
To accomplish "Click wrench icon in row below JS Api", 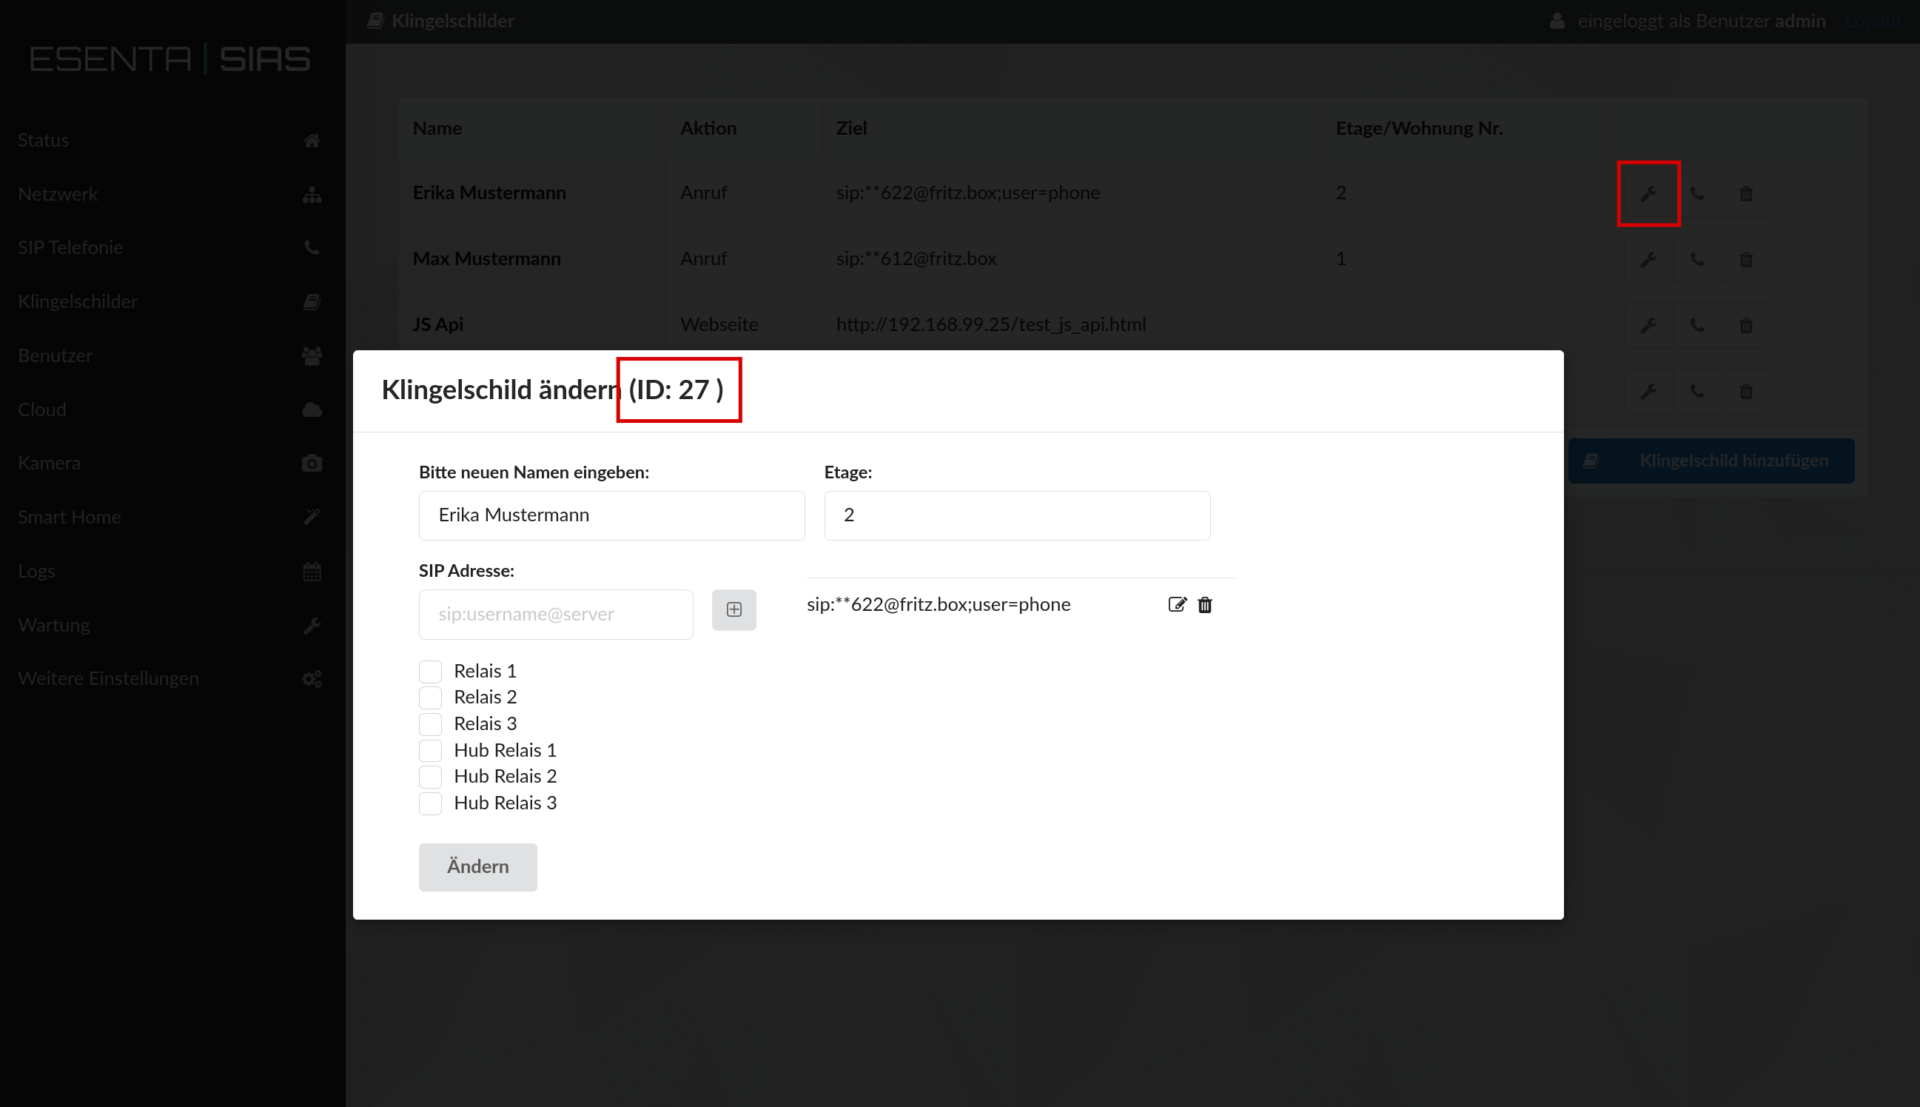I will [1648, 391].
